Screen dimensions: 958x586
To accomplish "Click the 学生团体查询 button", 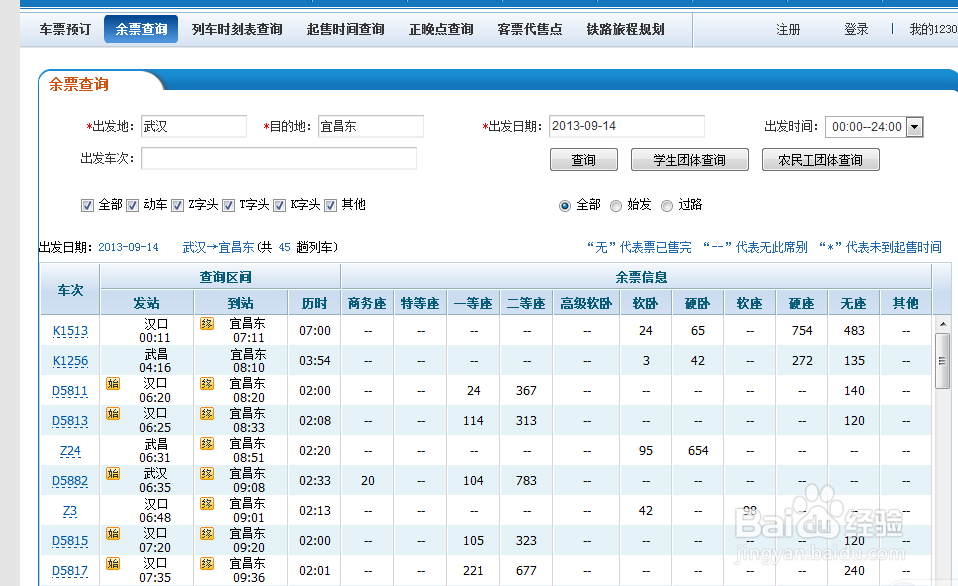I will coord(690,160).
